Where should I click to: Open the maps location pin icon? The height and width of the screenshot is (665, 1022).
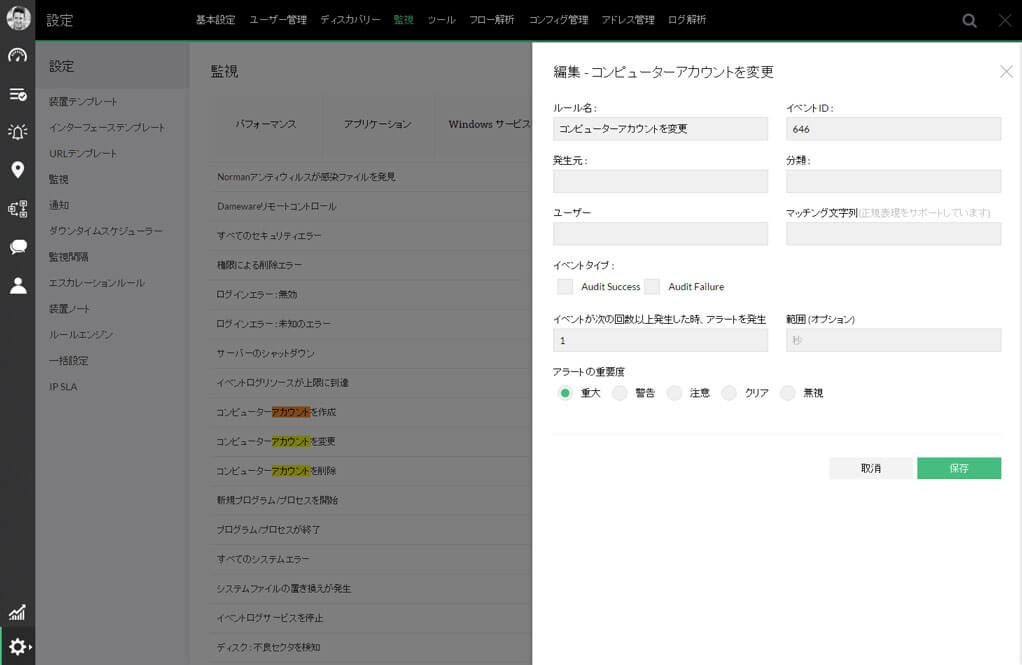[x=17, y=170]
